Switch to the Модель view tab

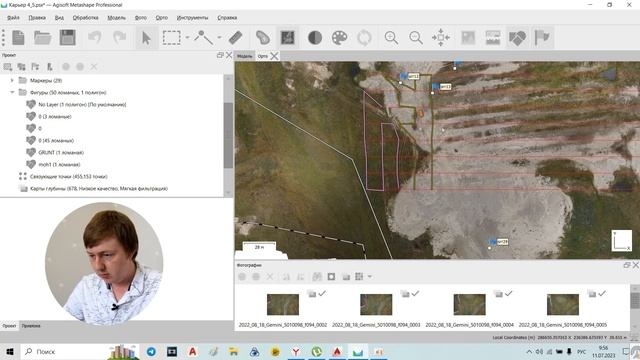(x=245, y=56)
